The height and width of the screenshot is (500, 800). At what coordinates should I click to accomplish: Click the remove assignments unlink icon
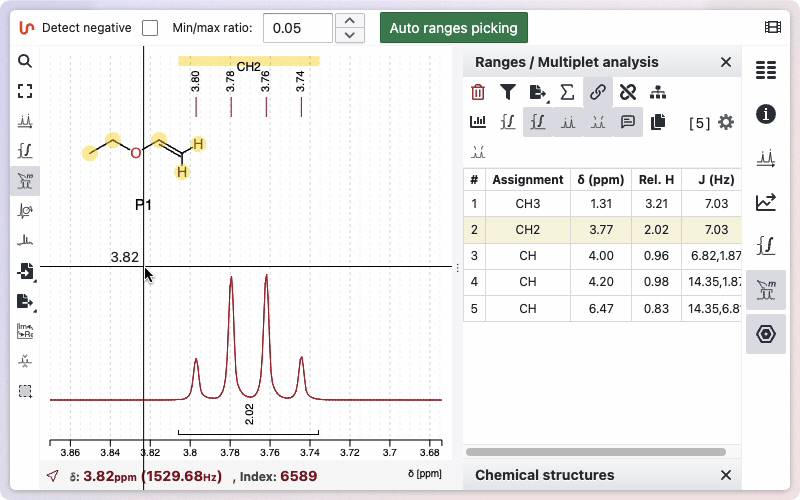(627, 93)
